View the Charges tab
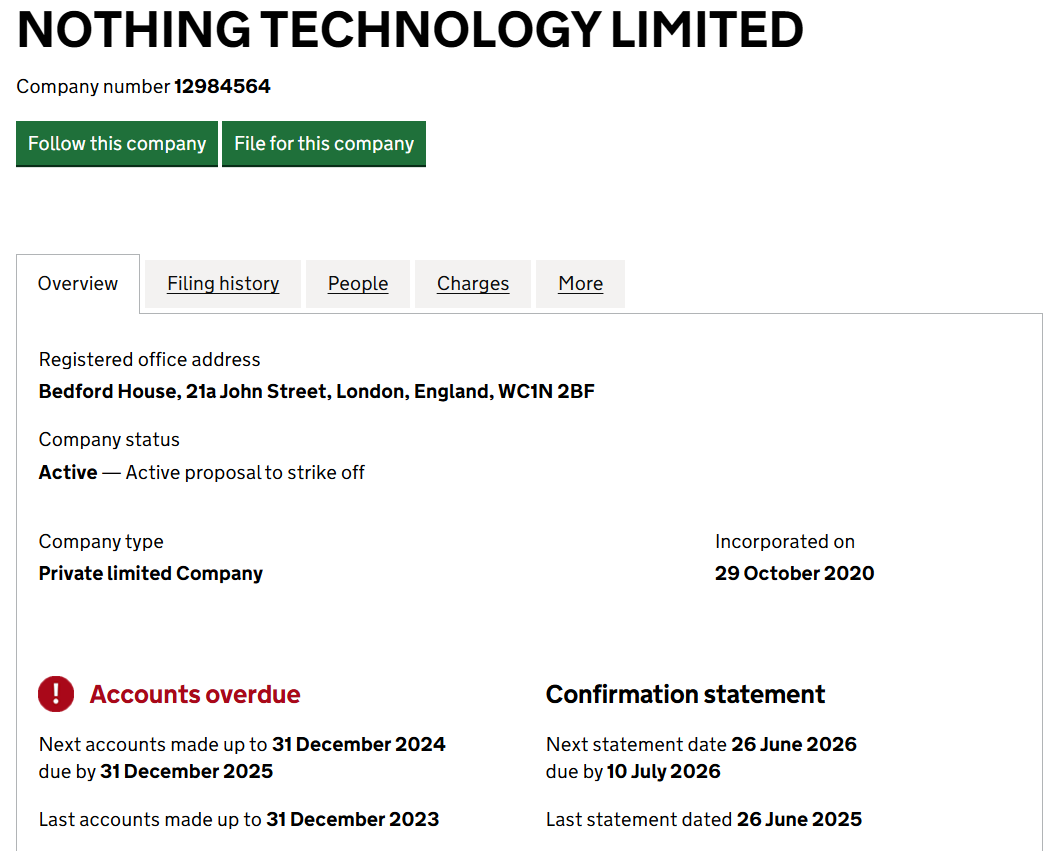This screenshot has height=851, width=1058. click(x=472, y=284)
